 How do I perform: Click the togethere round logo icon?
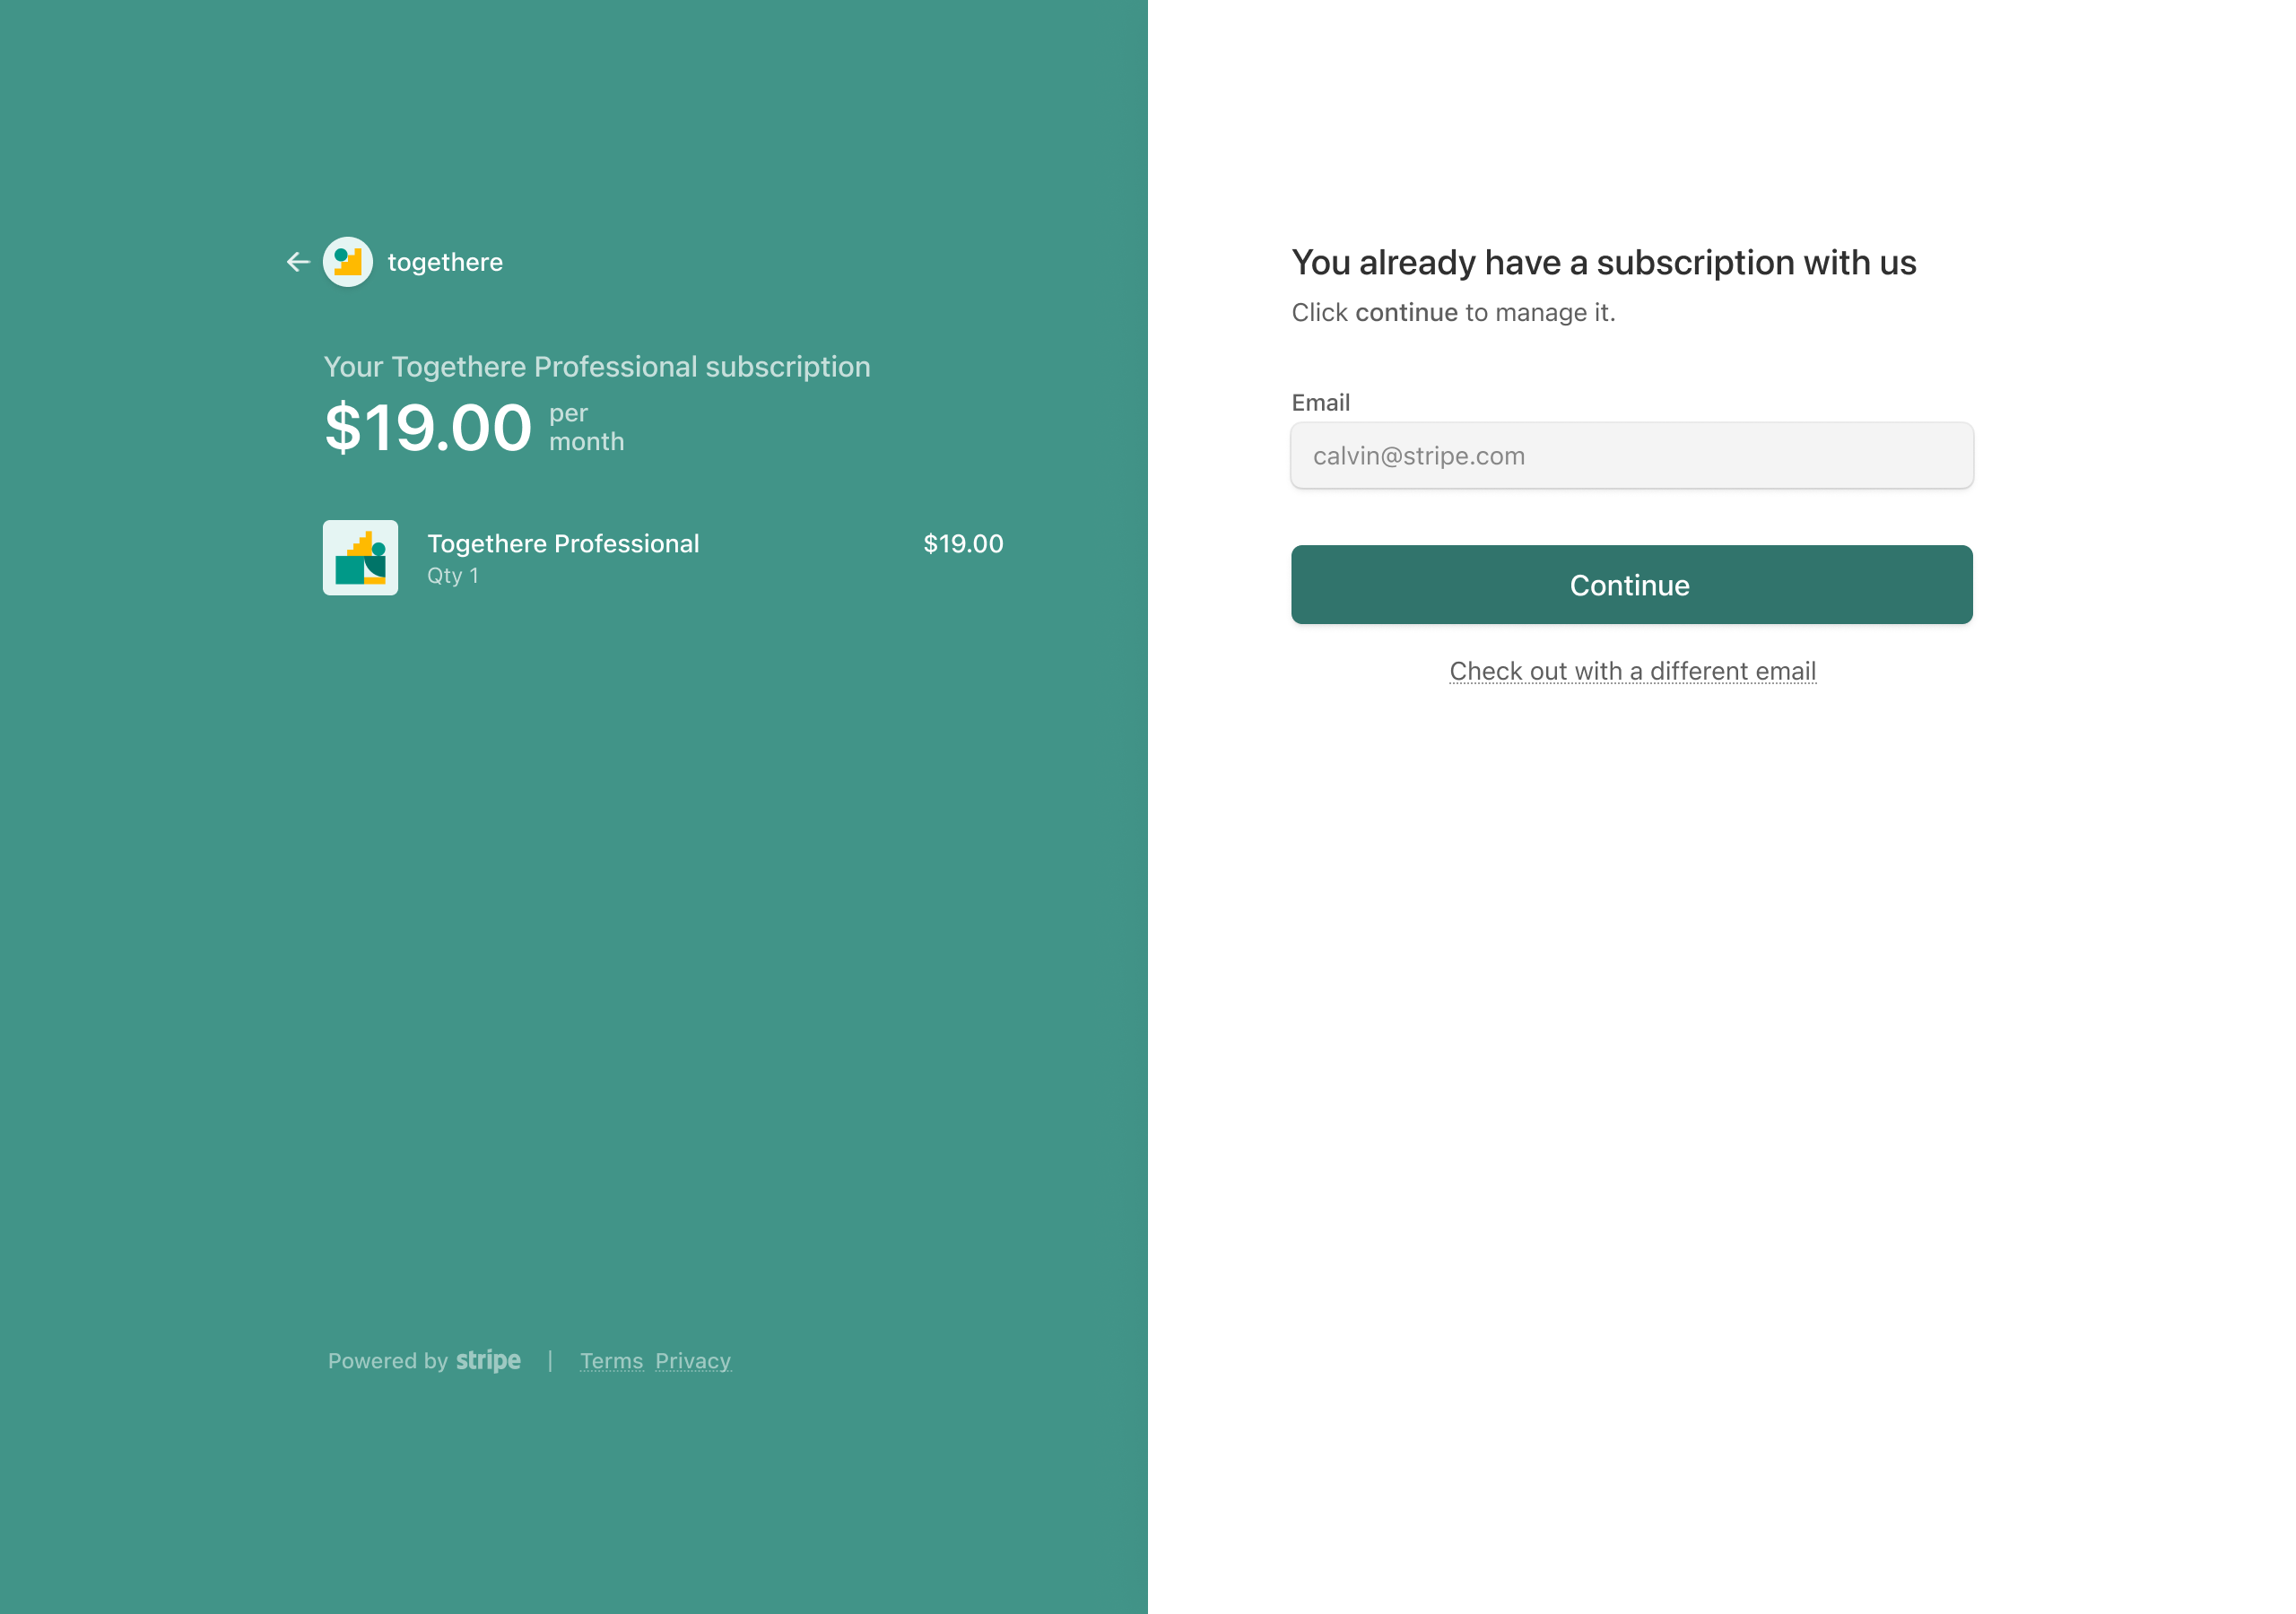pos(348,262)
